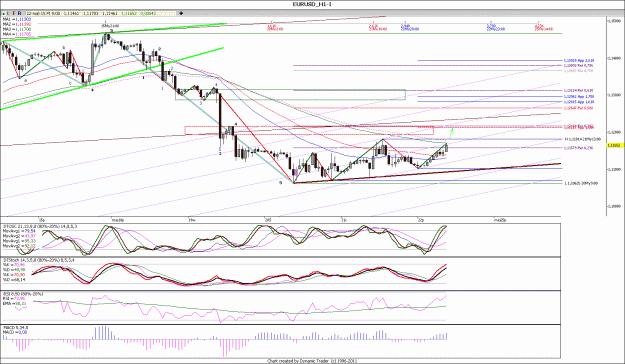Click the DTStoch indicator title label
625x364 pixels.
pyautogui.click(x=40, y=260)
